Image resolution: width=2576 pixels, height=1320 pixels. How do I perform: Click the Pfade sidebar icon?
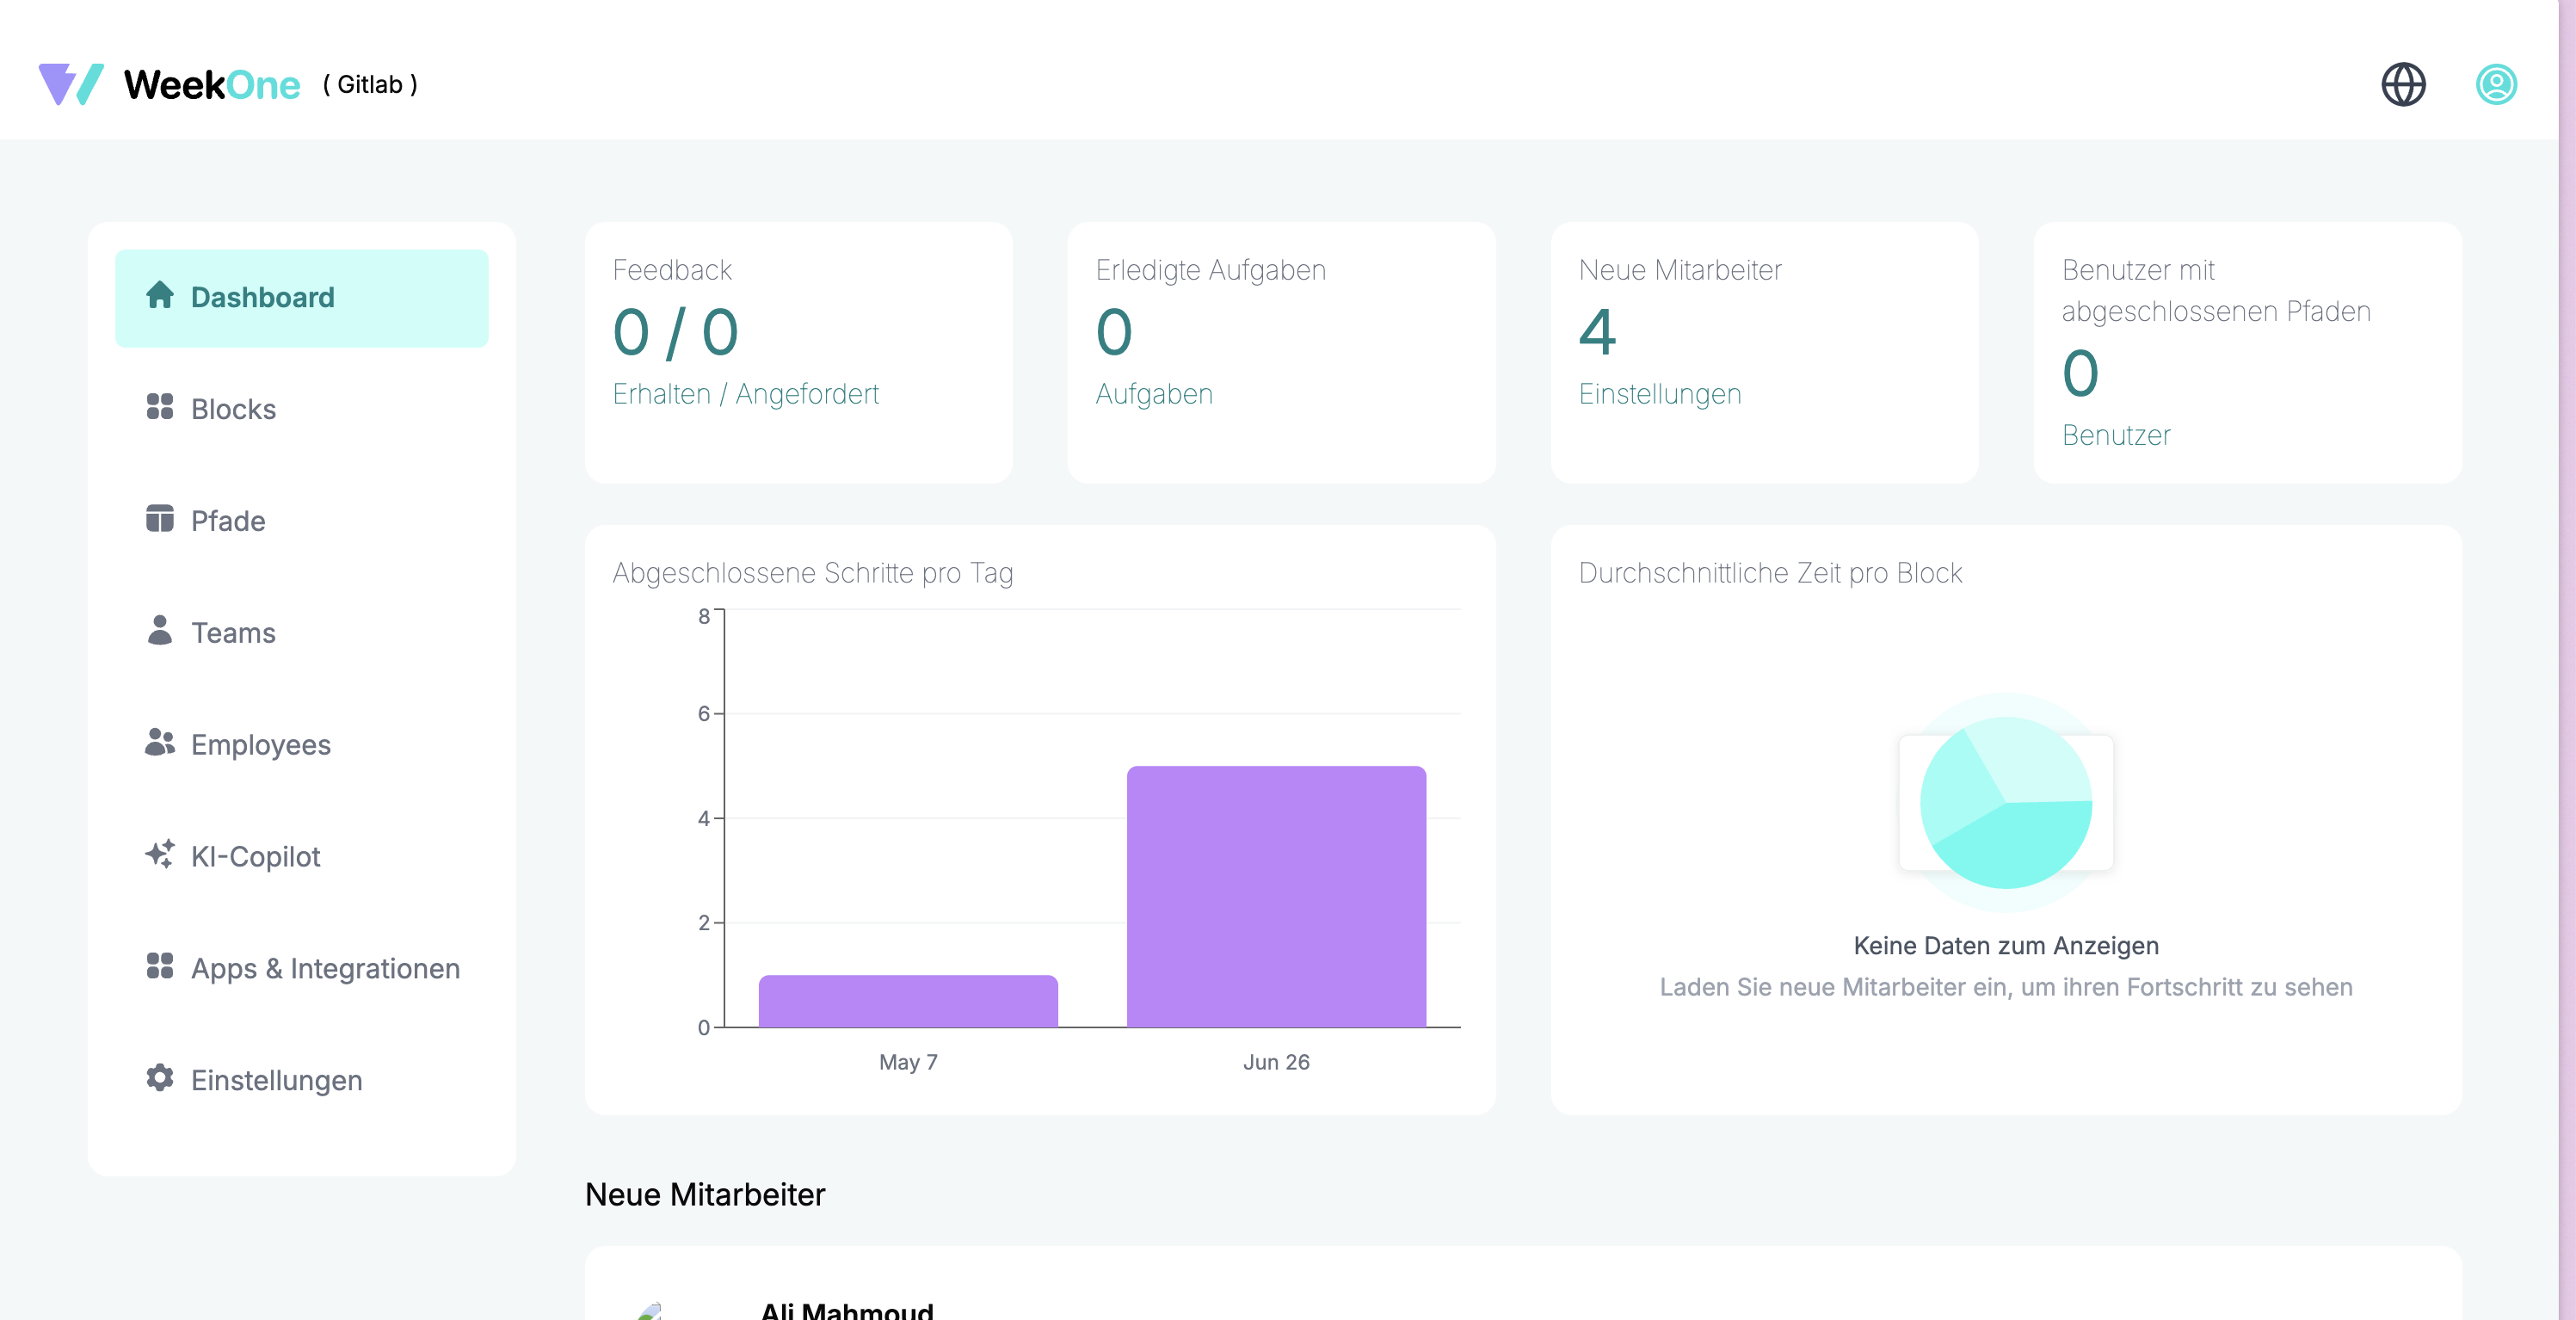(160, 519)
